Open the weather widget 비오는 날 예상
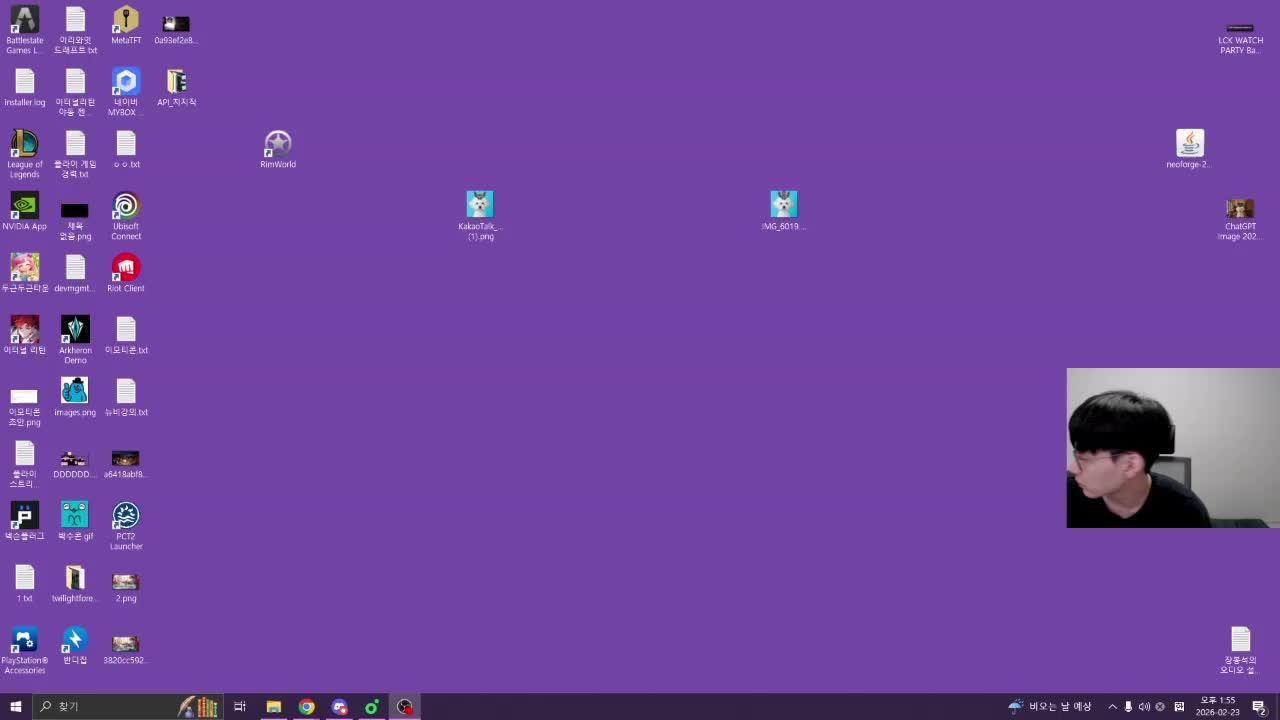 (x=1050, y=707)
